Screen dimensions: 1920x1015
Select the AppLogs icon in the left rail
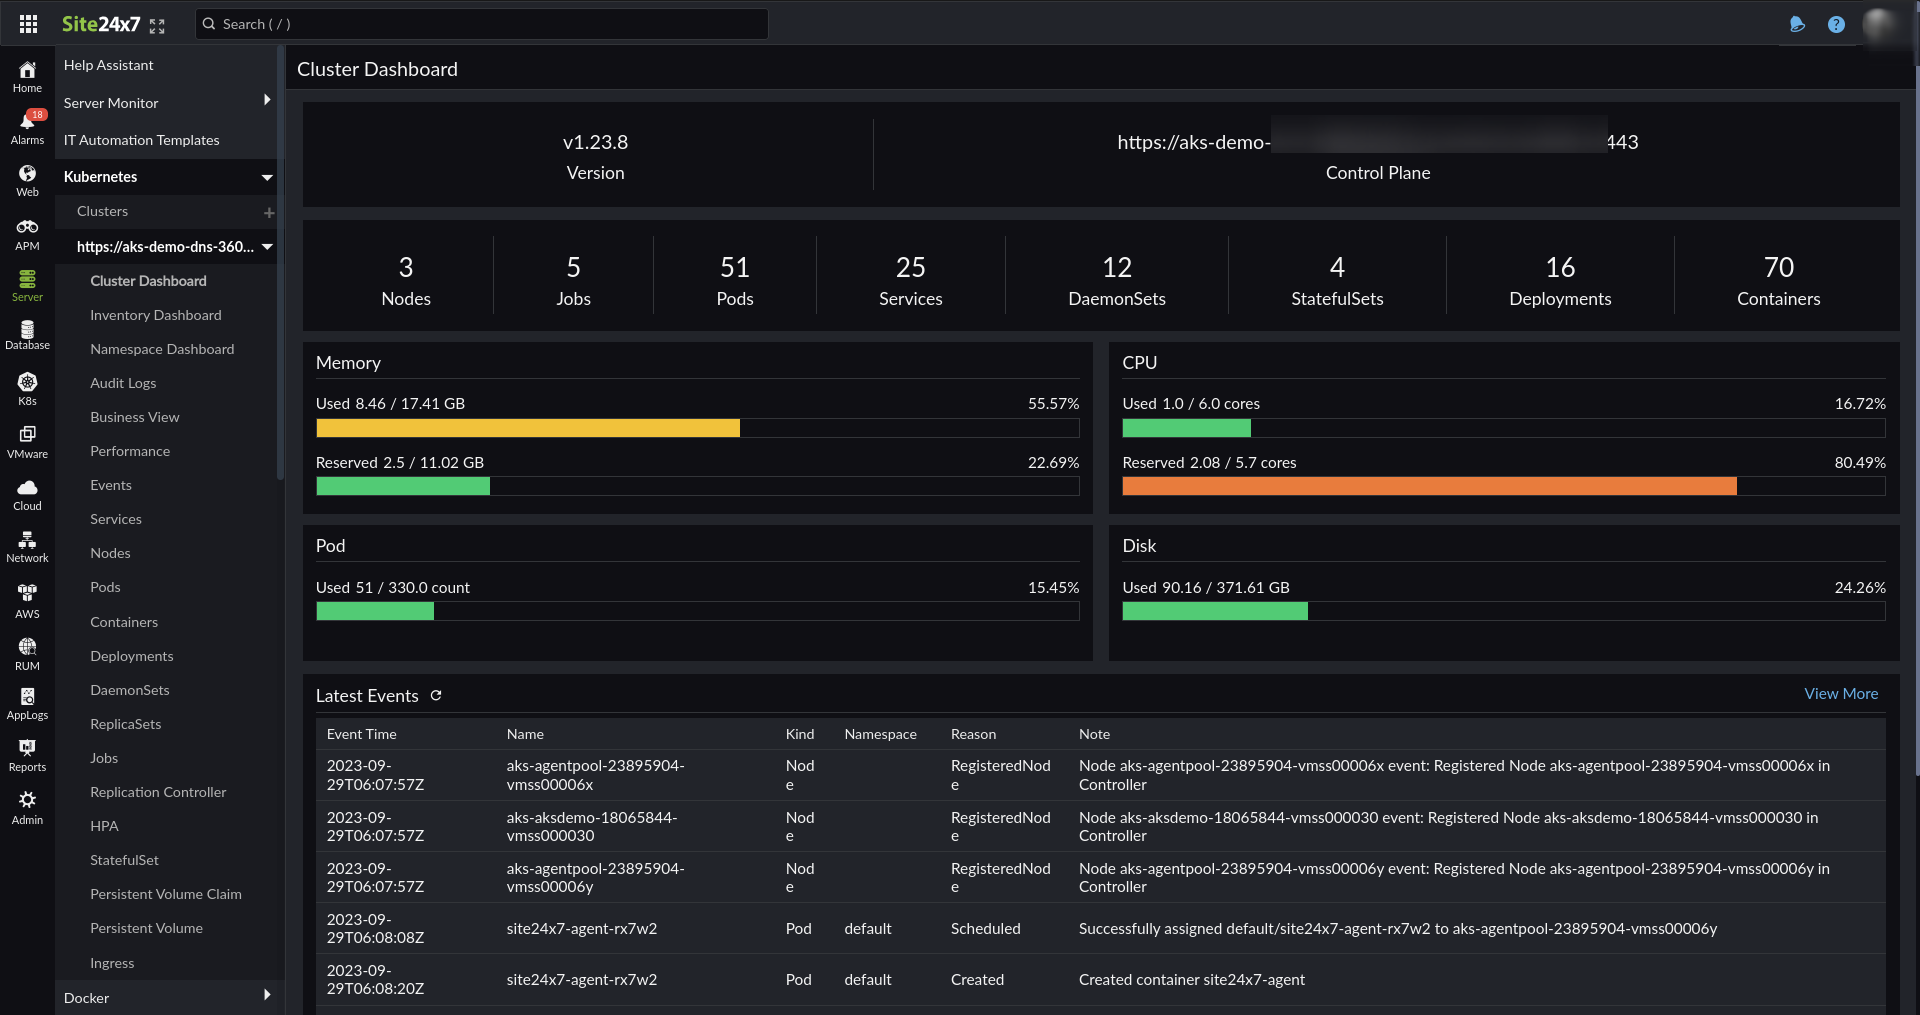[27, 701]
